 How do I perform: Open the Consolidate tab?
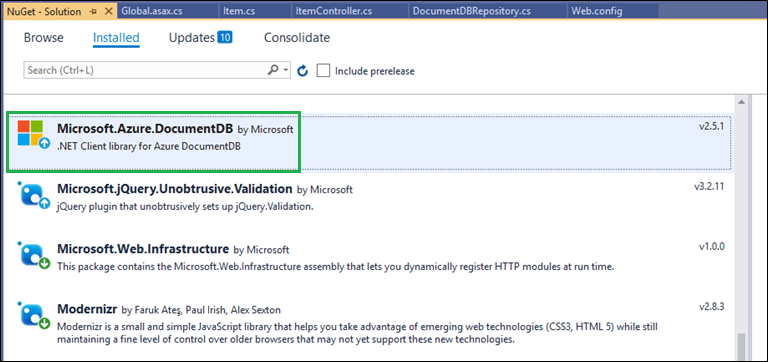(x=297, y=38)
